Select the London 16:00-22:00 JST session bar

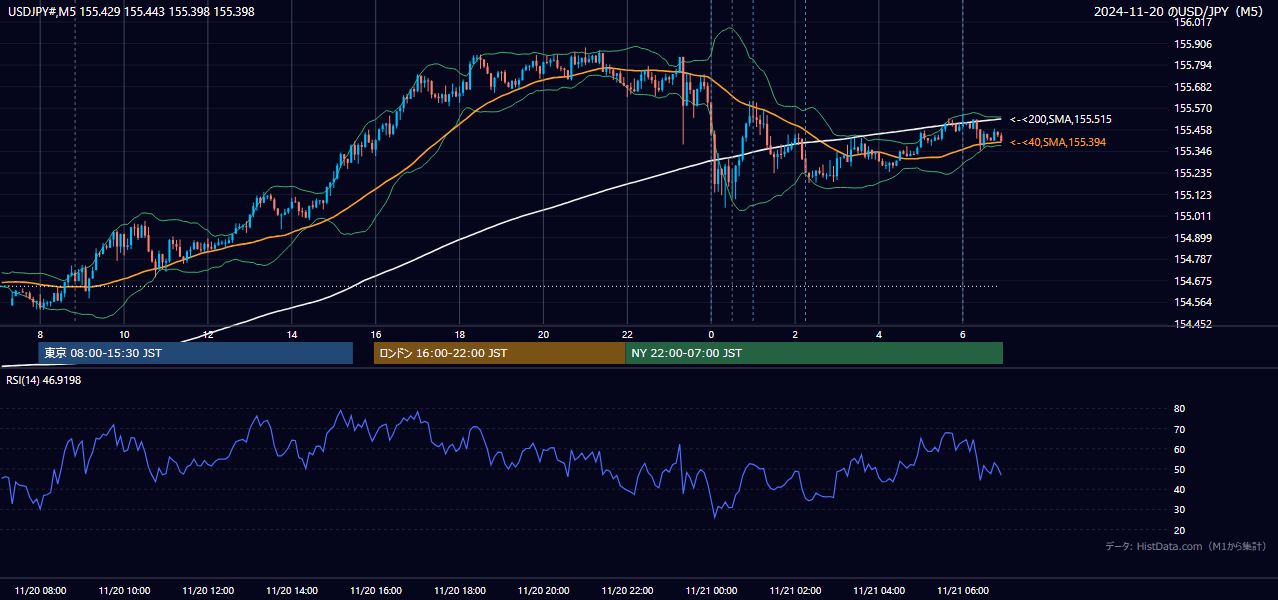point(499,353)
